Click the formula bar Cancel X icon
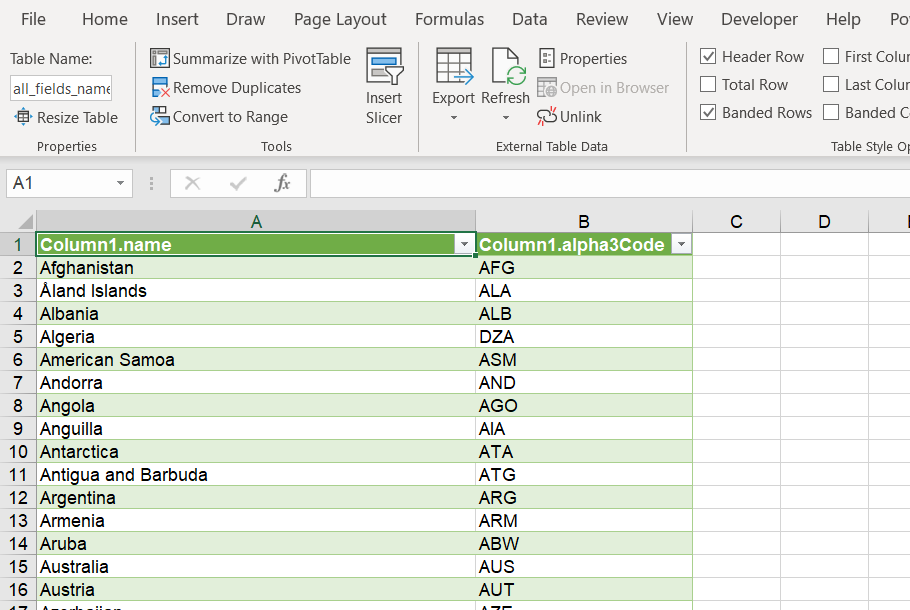The height and width of the screenshot is (610, 910). point(192,183)
